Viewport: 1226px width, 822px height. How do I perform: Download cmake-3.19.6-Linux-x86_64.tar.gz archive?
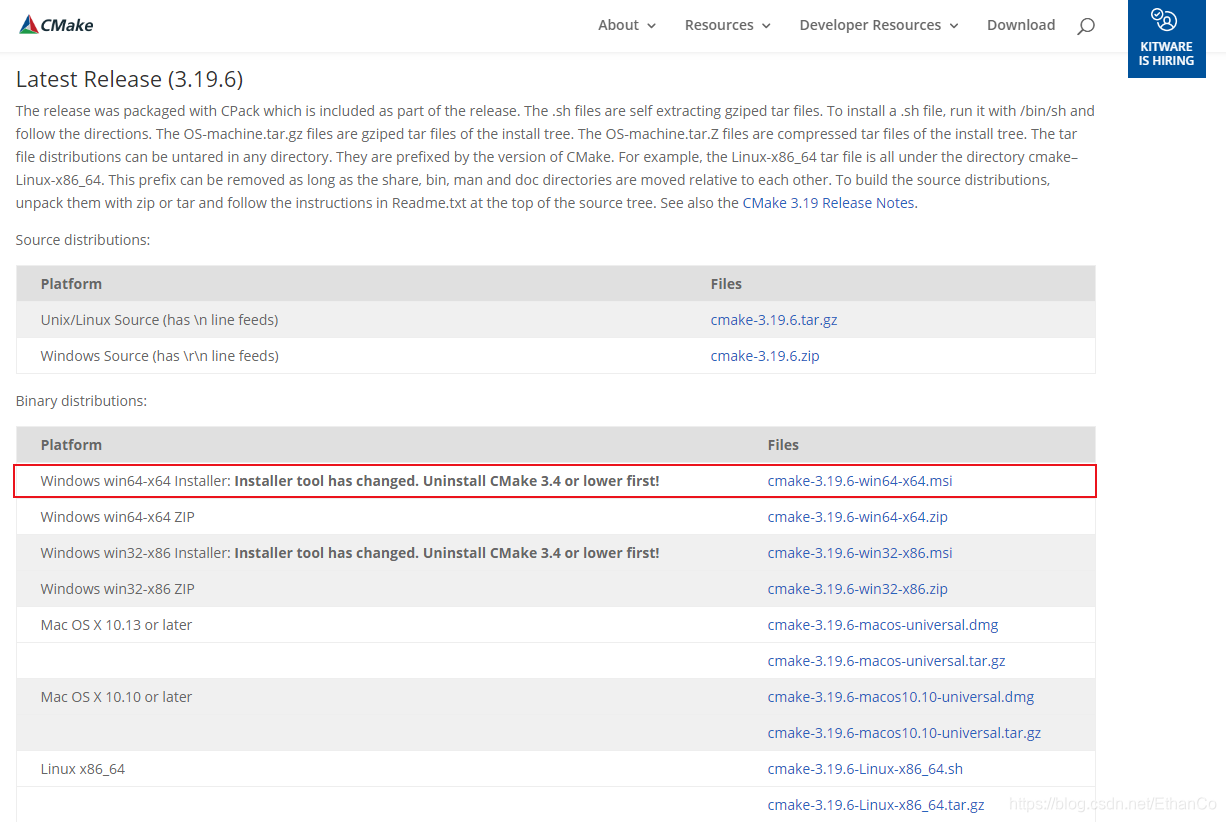point(876,805)
